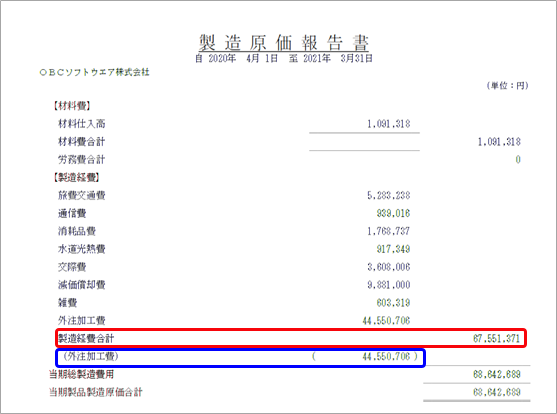Image resolution: width=557 pixels, height=414 pixels.
Task: Click the 【製造経費】 section header
Action: (76, 177)
